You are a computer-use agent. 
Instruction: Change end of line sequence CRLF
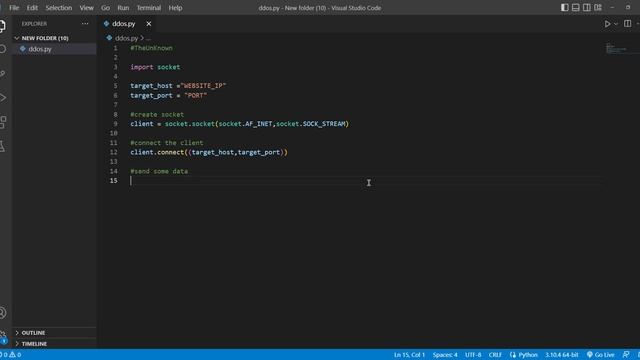tap(495, 355)
